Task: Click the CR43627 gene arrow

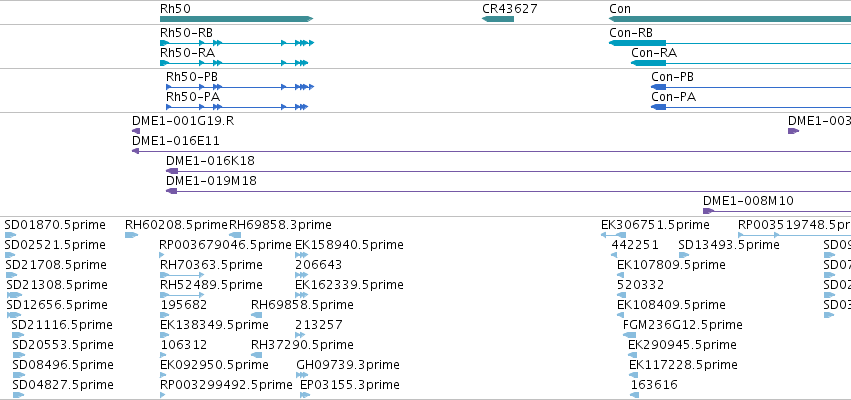Action: pyautogui.click(x=498, y=19)
